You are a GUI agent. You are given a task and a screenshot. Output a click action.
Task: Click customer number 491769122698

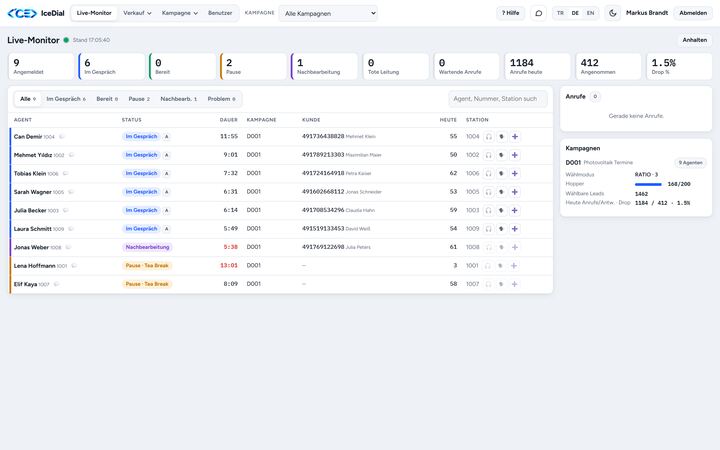pyautogui.click(x=323, y=247)
